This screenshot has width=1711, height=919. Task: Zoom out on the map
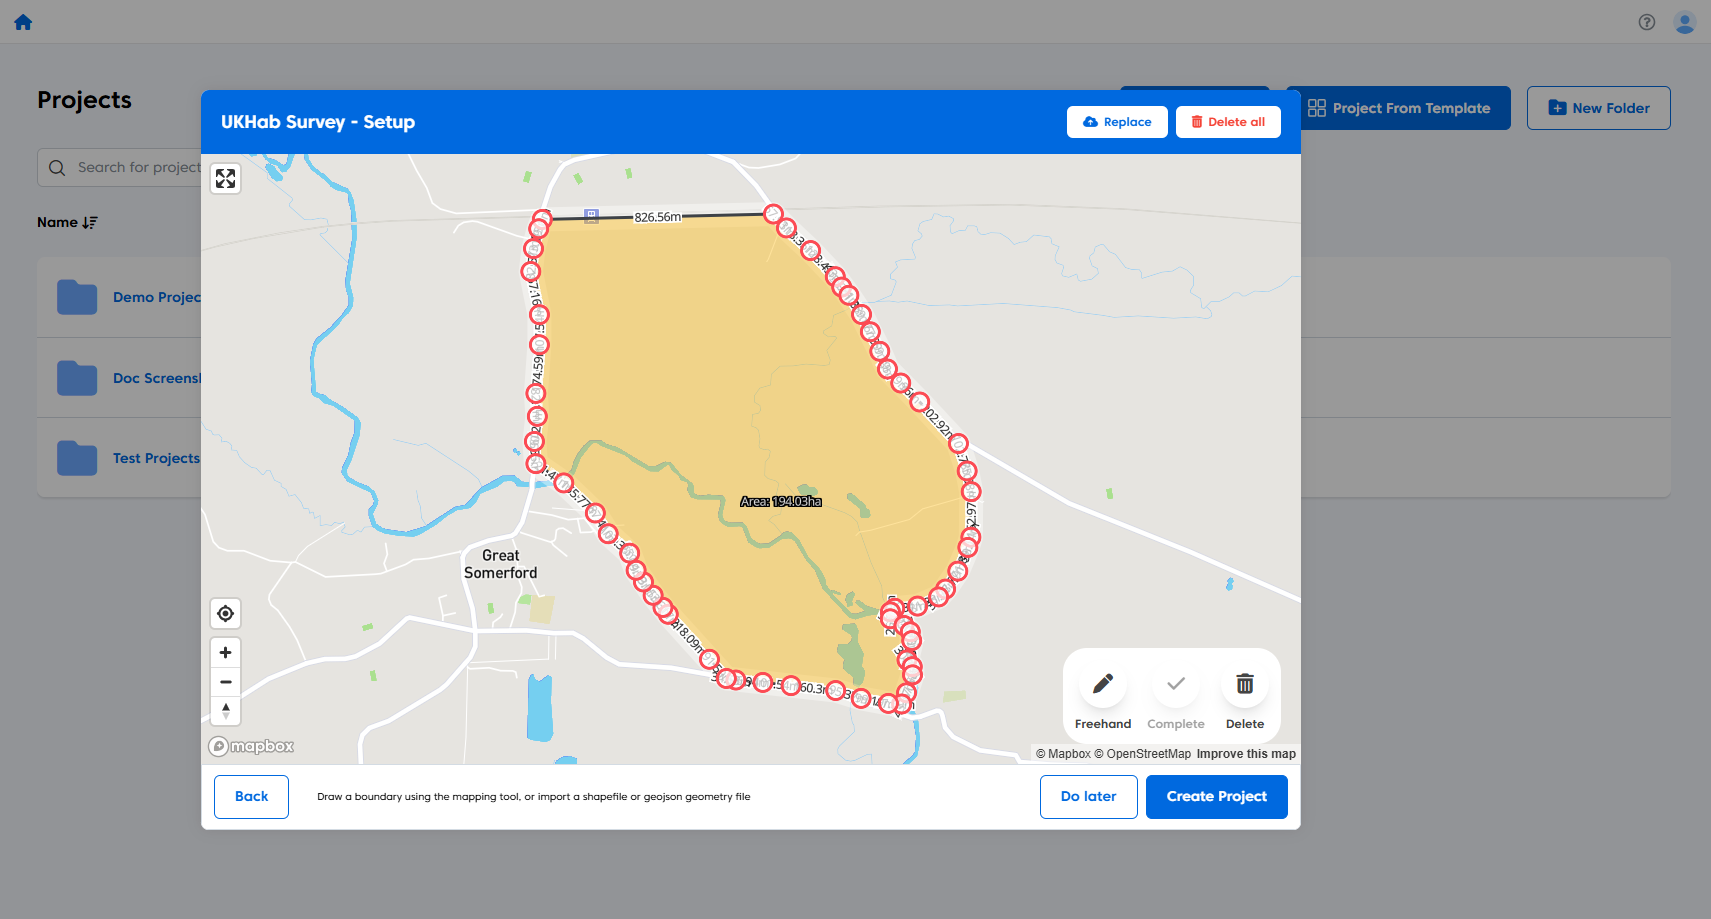(225, 681)
